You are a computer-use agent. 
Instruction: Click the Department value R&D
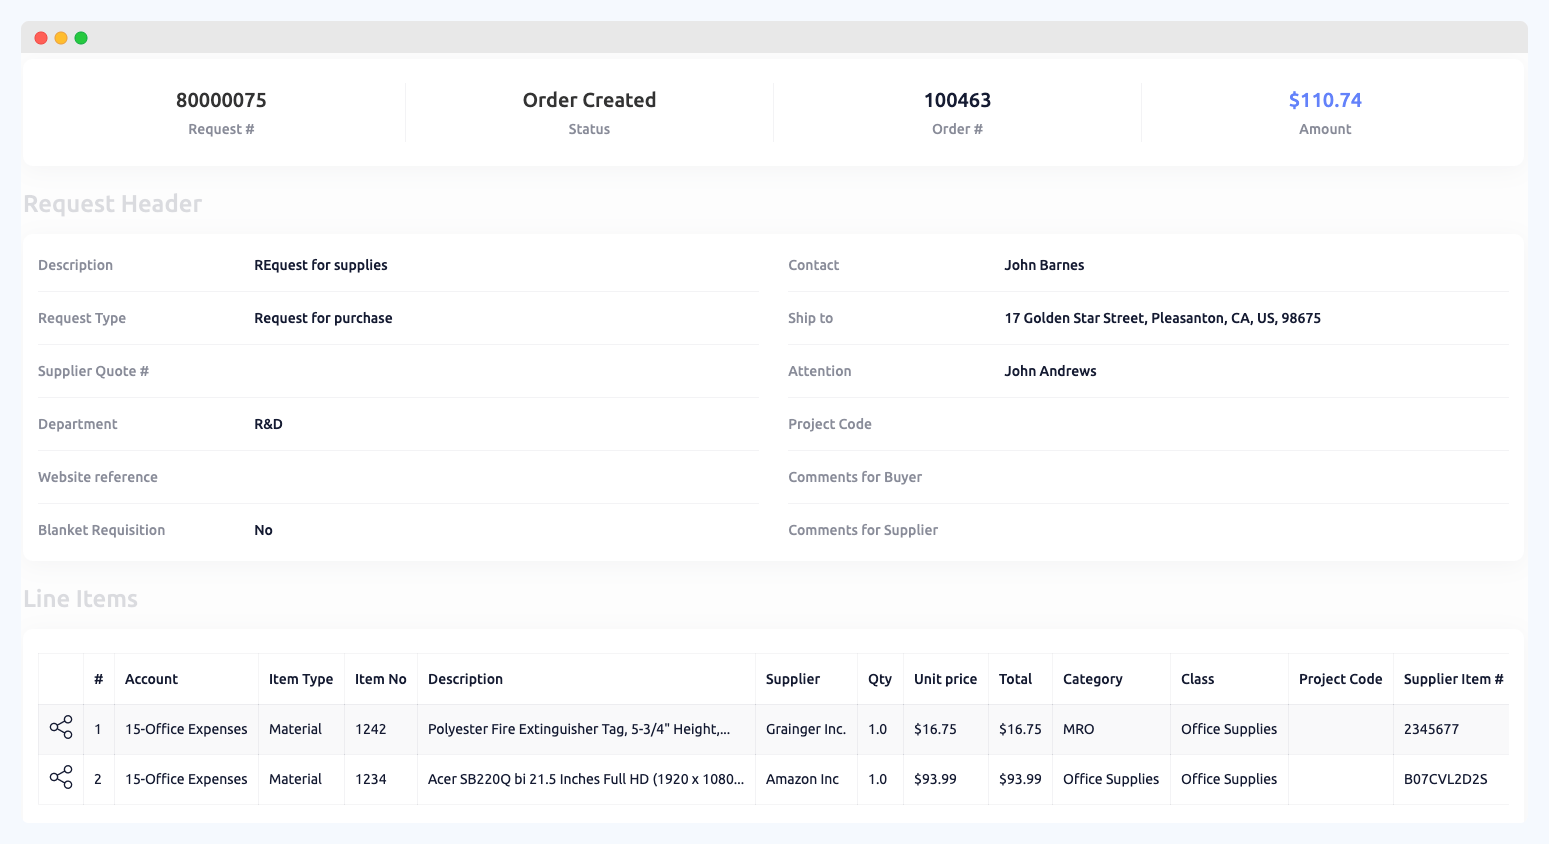(x=267, y=424)
